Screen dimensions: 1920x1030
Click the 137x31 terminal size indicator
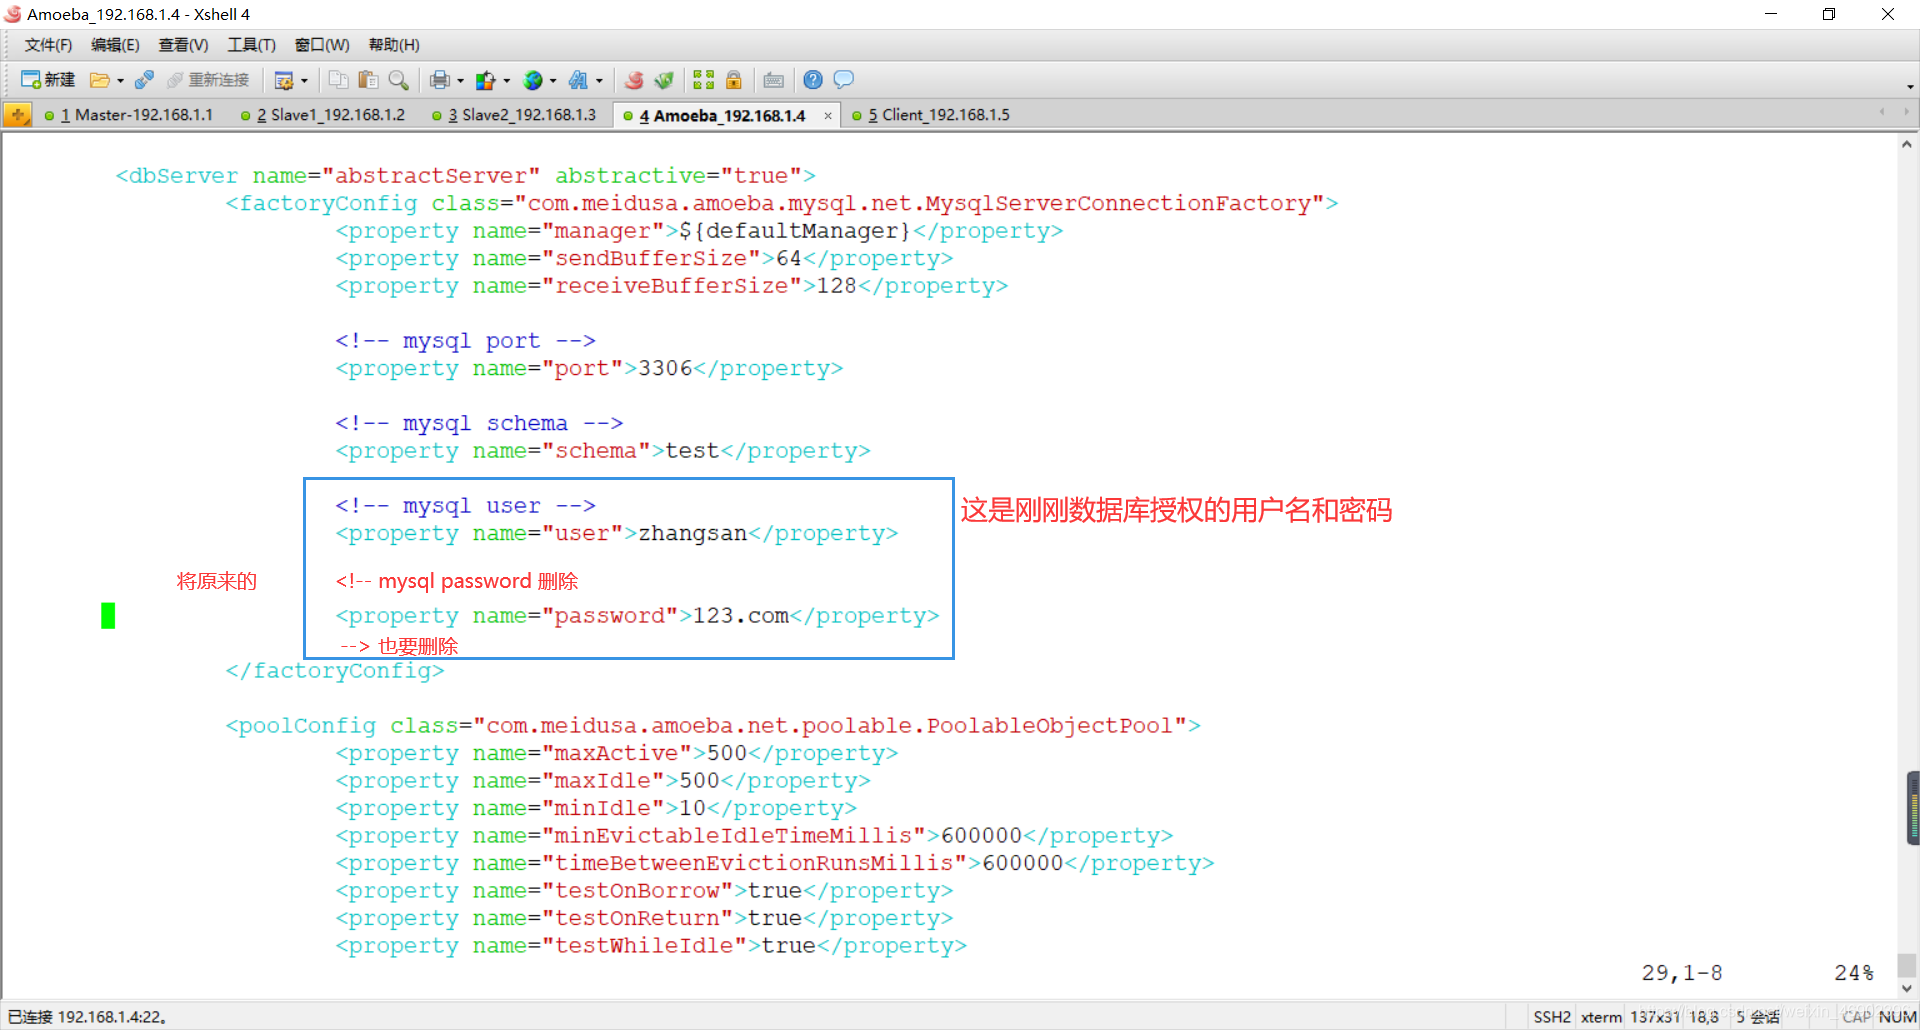[1655, 1017]
